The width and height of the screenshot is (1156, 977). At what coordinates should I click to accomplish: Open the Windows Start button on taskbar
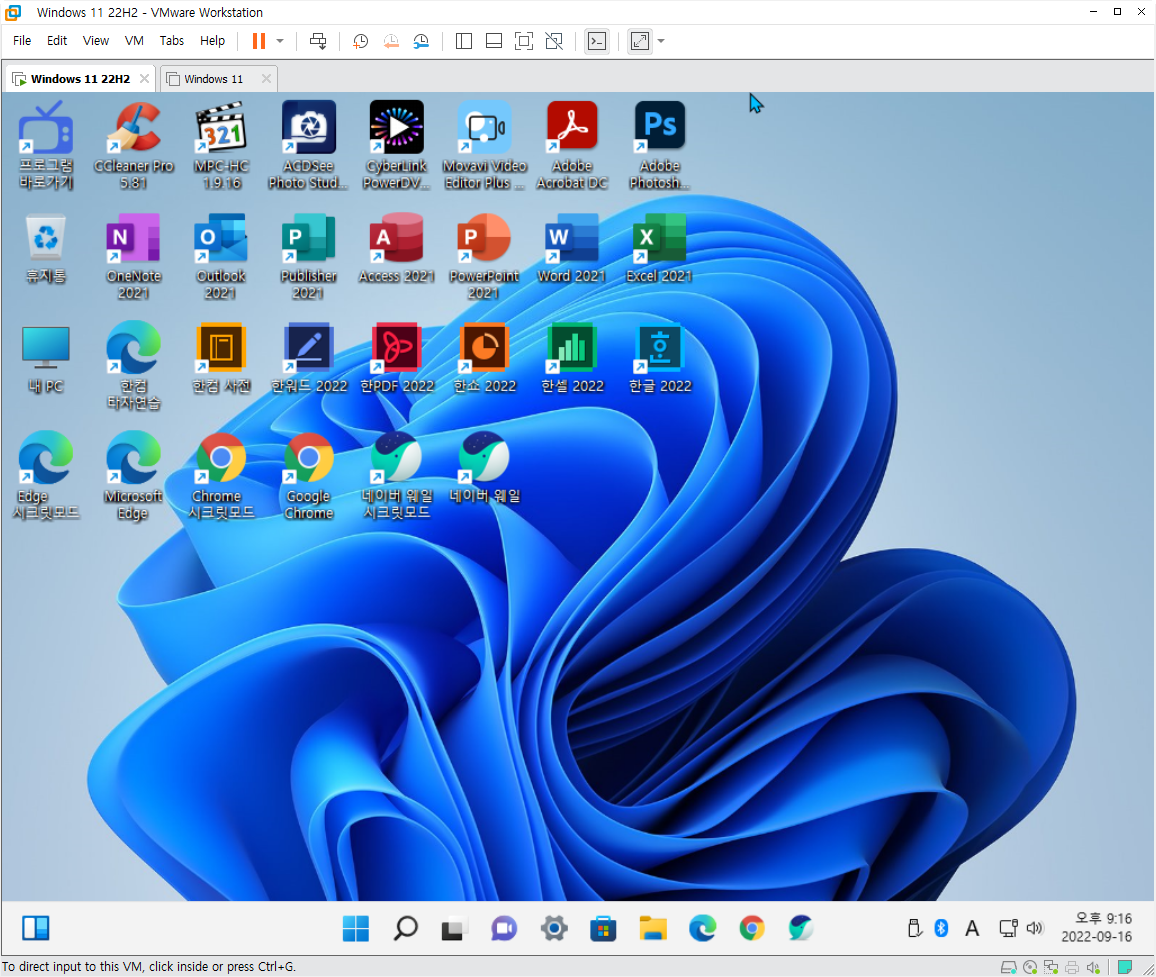coord(356,928)
